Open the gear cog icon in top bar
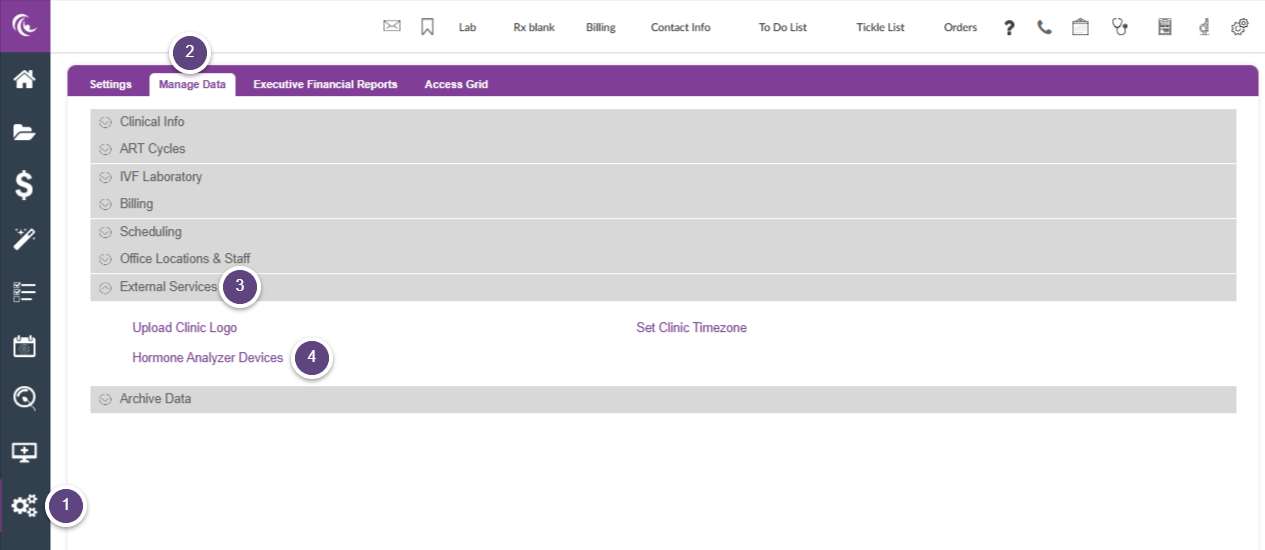Image resolution: width=1265 pixels, height=550 pixels. (1239, 27)
